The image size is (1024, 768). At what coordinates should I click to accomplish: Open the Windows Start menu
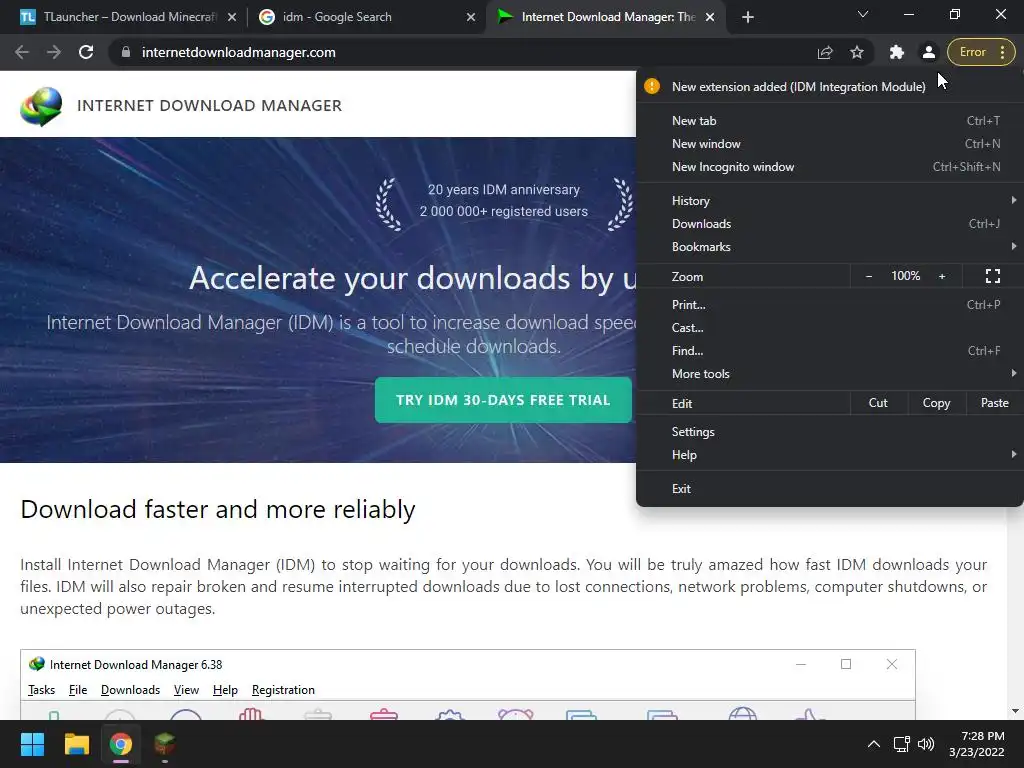pos(32,744)
